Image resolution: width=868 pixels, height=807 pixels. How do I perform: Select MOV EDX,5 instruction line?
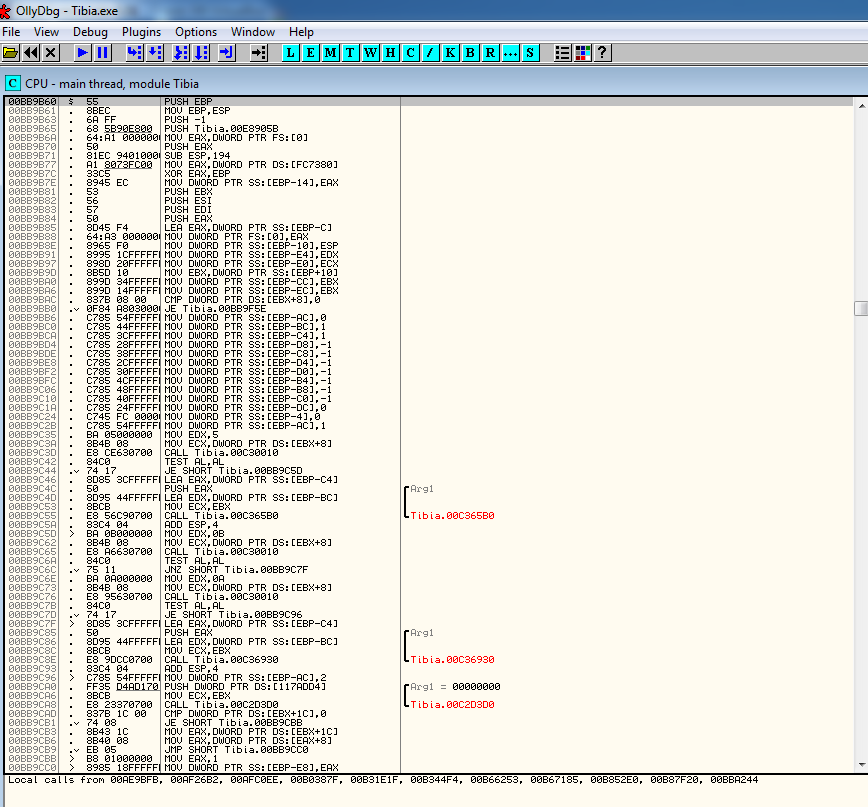click(x=191, y=435)
